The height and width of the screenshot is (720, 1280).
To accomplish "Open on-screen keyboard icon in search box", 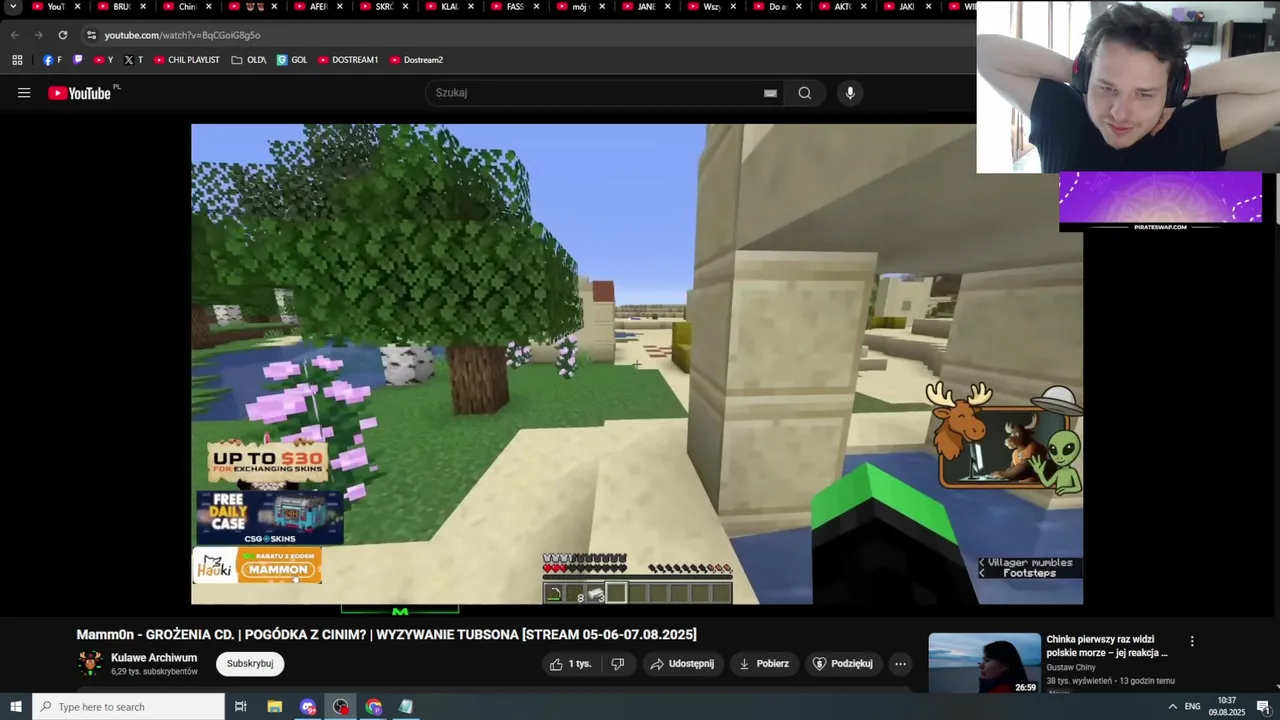I will point(770,93).
